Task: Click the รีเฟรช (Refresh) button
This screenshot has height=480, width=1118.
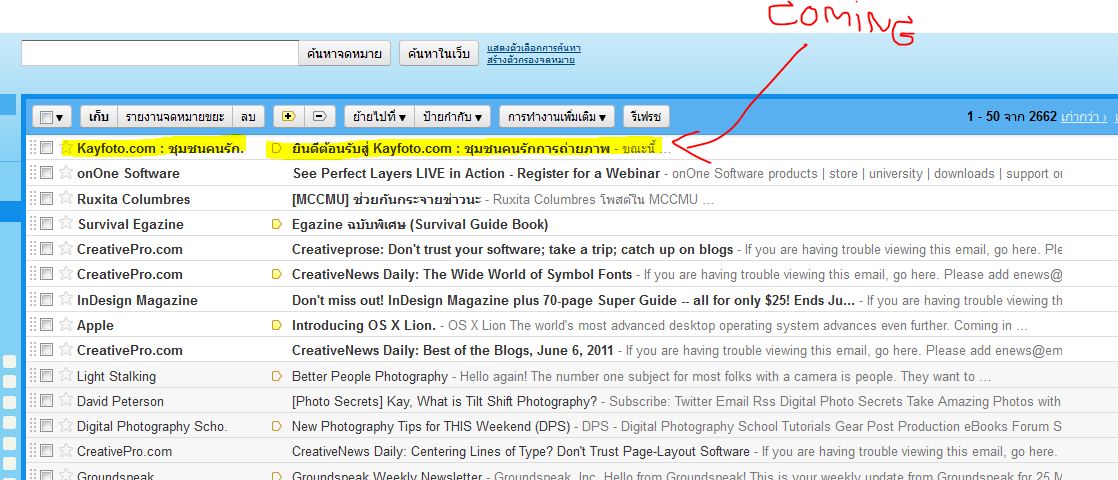Action: 647,116
